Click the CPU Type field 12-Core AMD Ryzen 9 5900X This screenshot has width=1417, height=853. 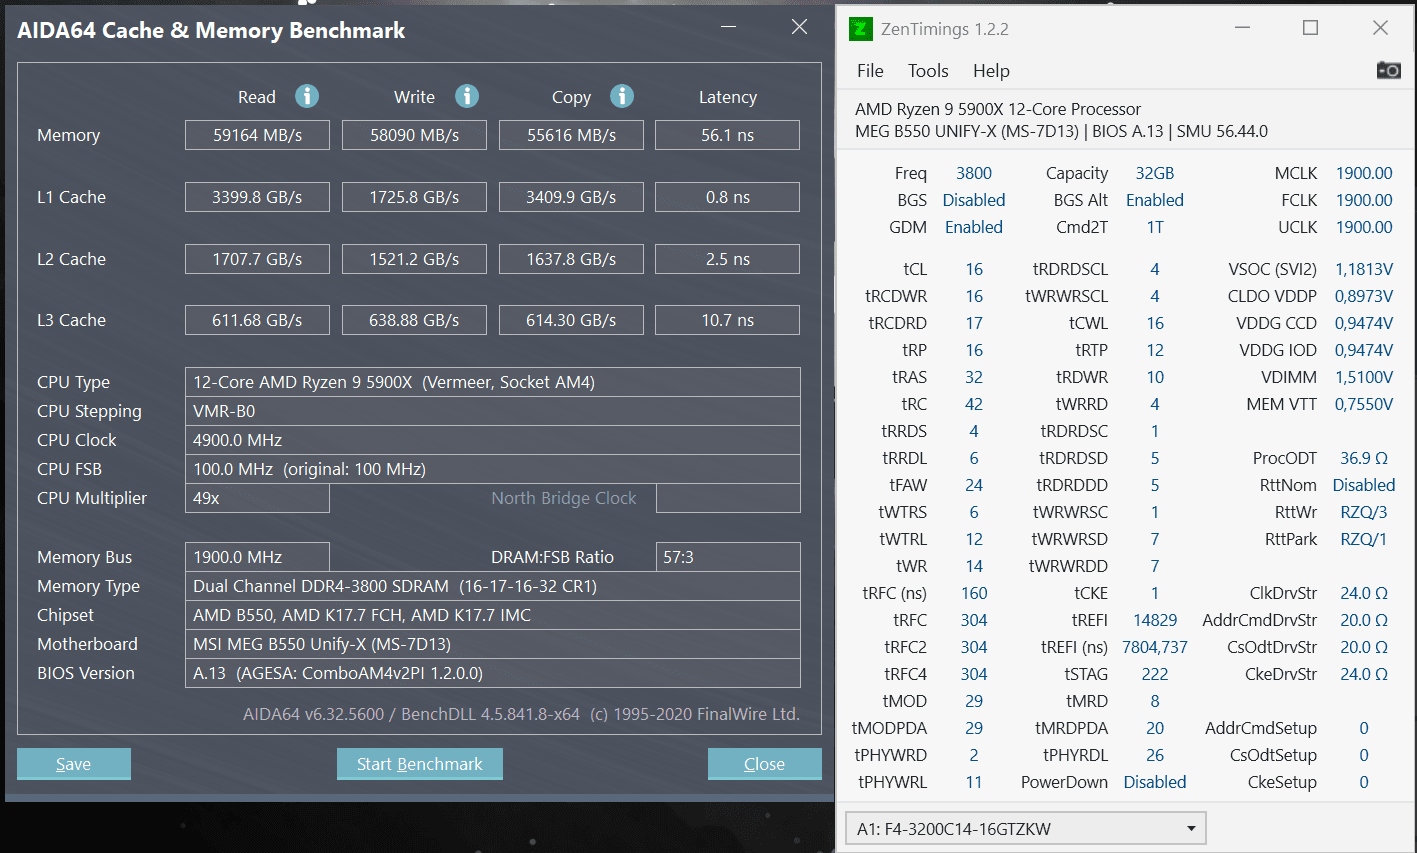[493, 382]
